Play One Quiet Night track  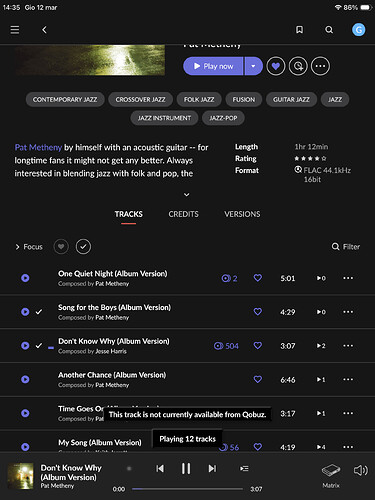click(25, 278)
